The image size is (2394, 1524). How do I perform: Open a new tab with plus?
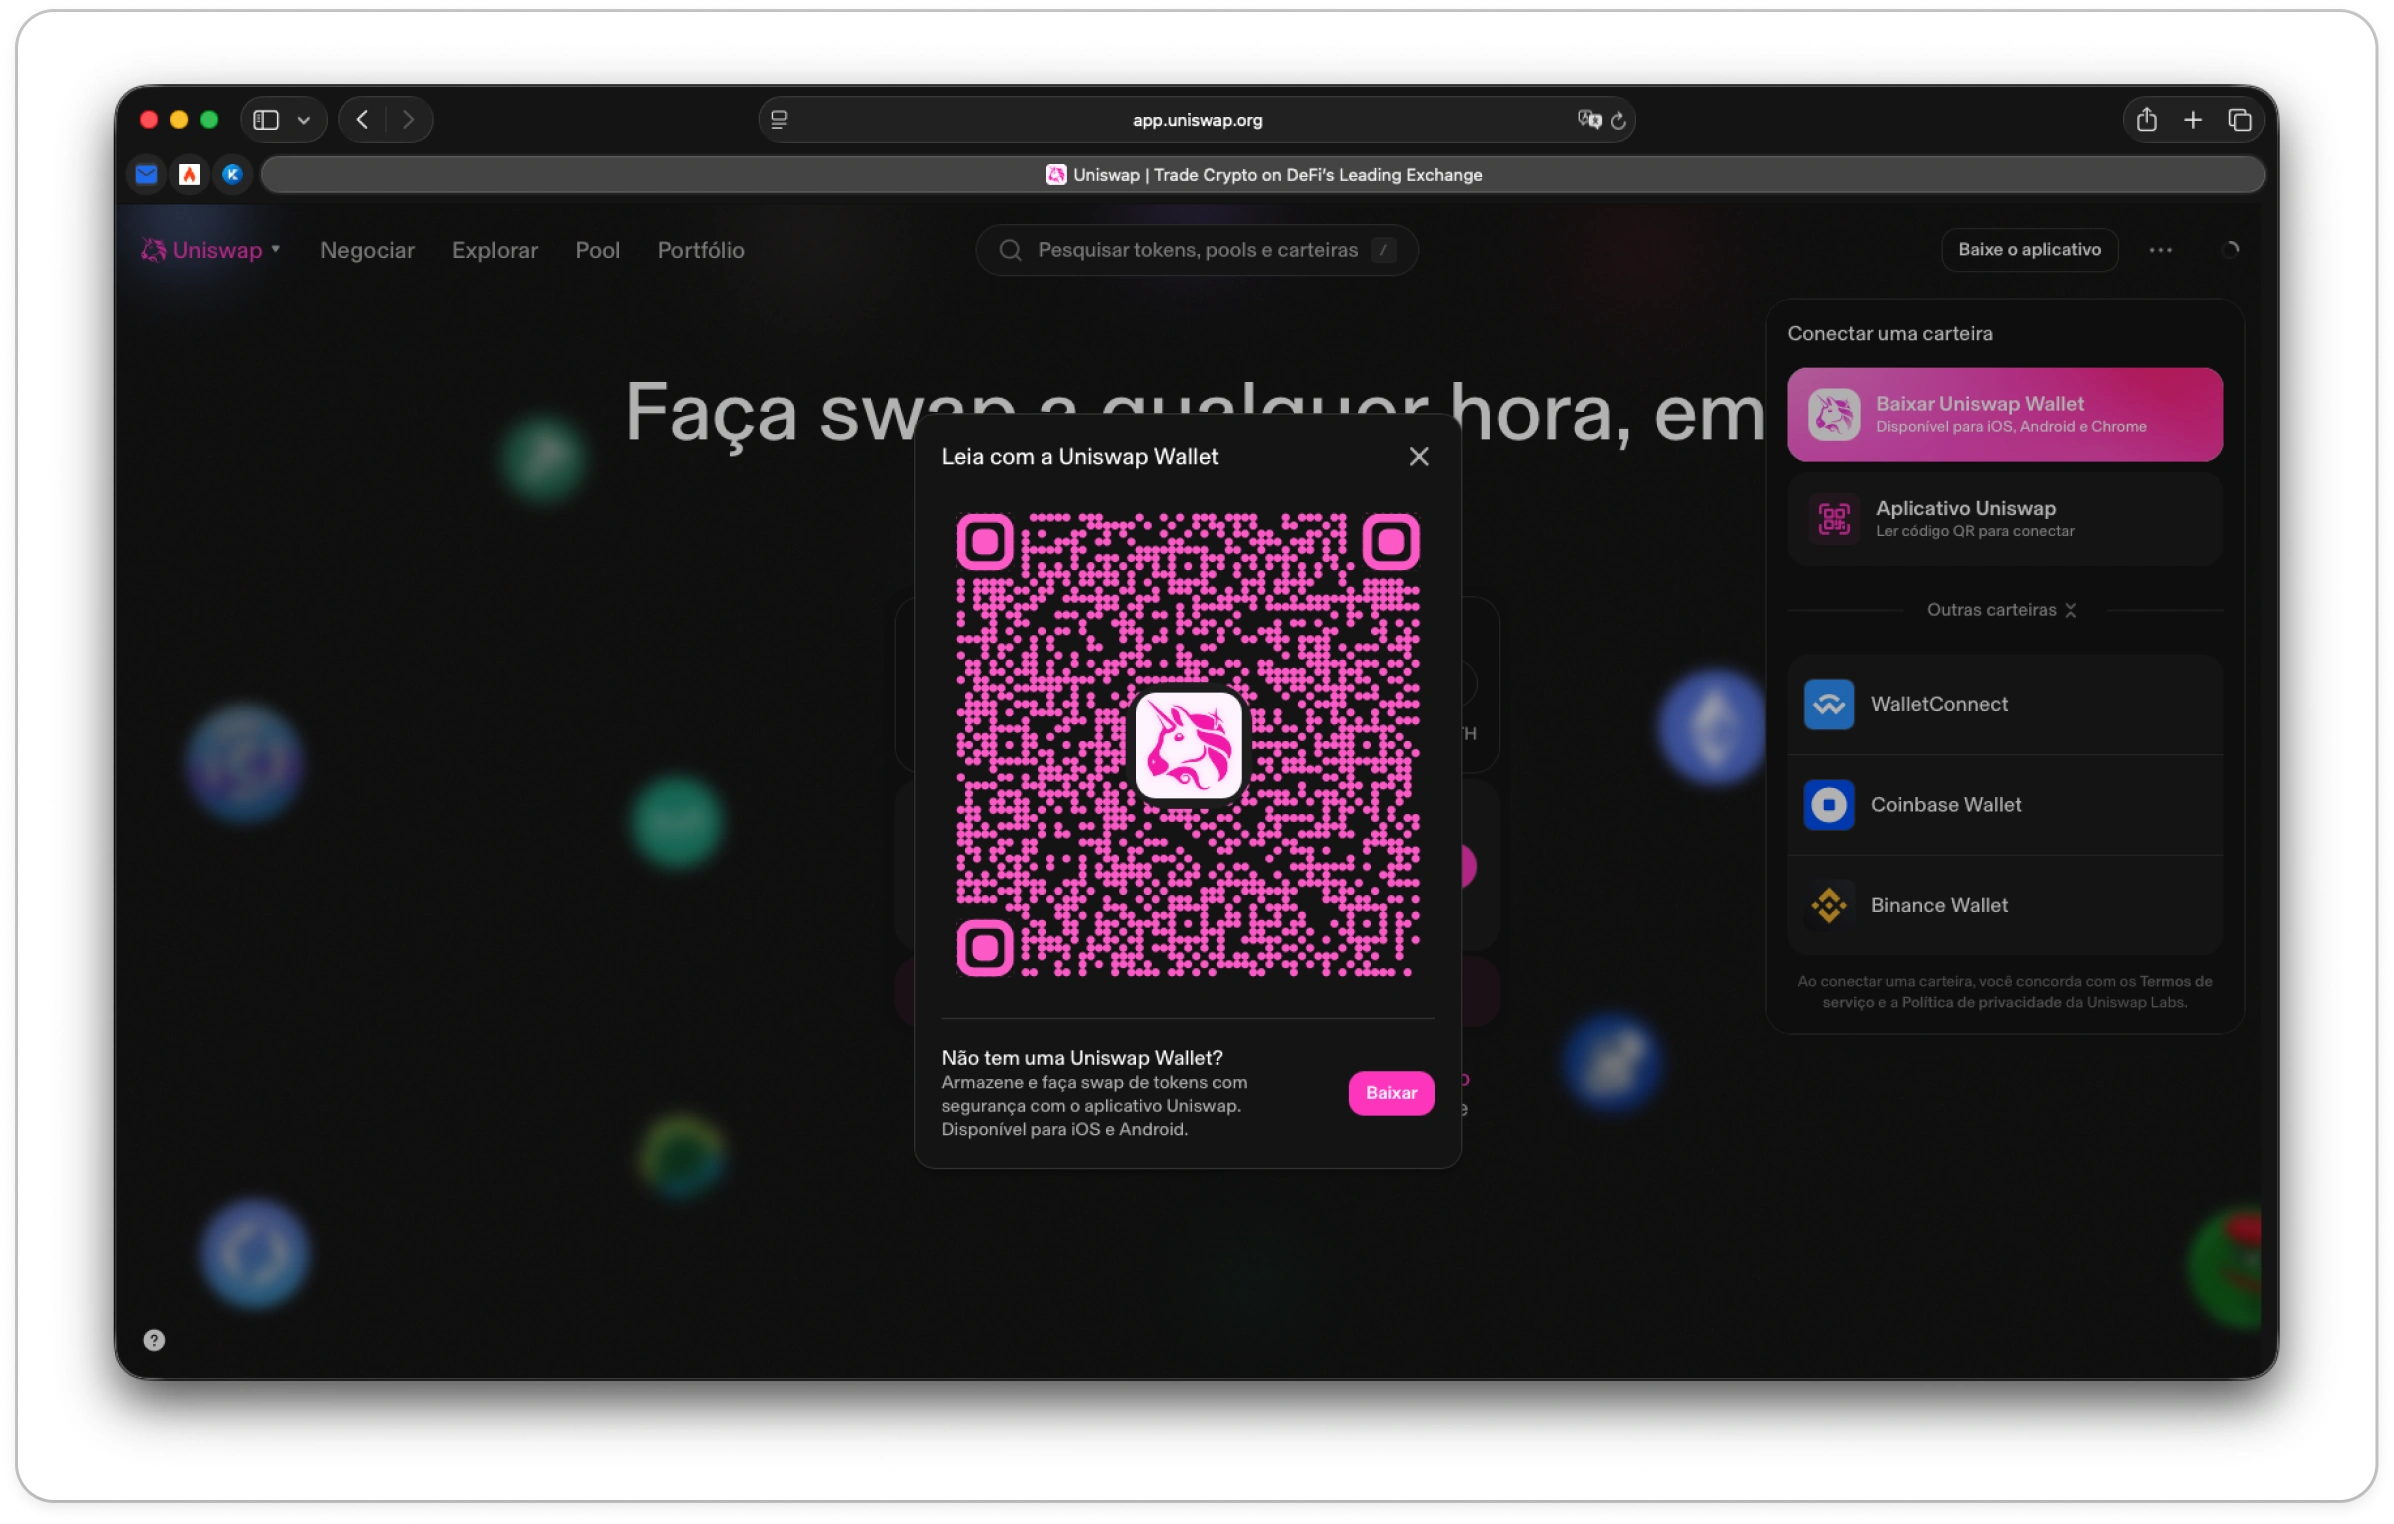pyautogui.click(x=2192, y=120)
